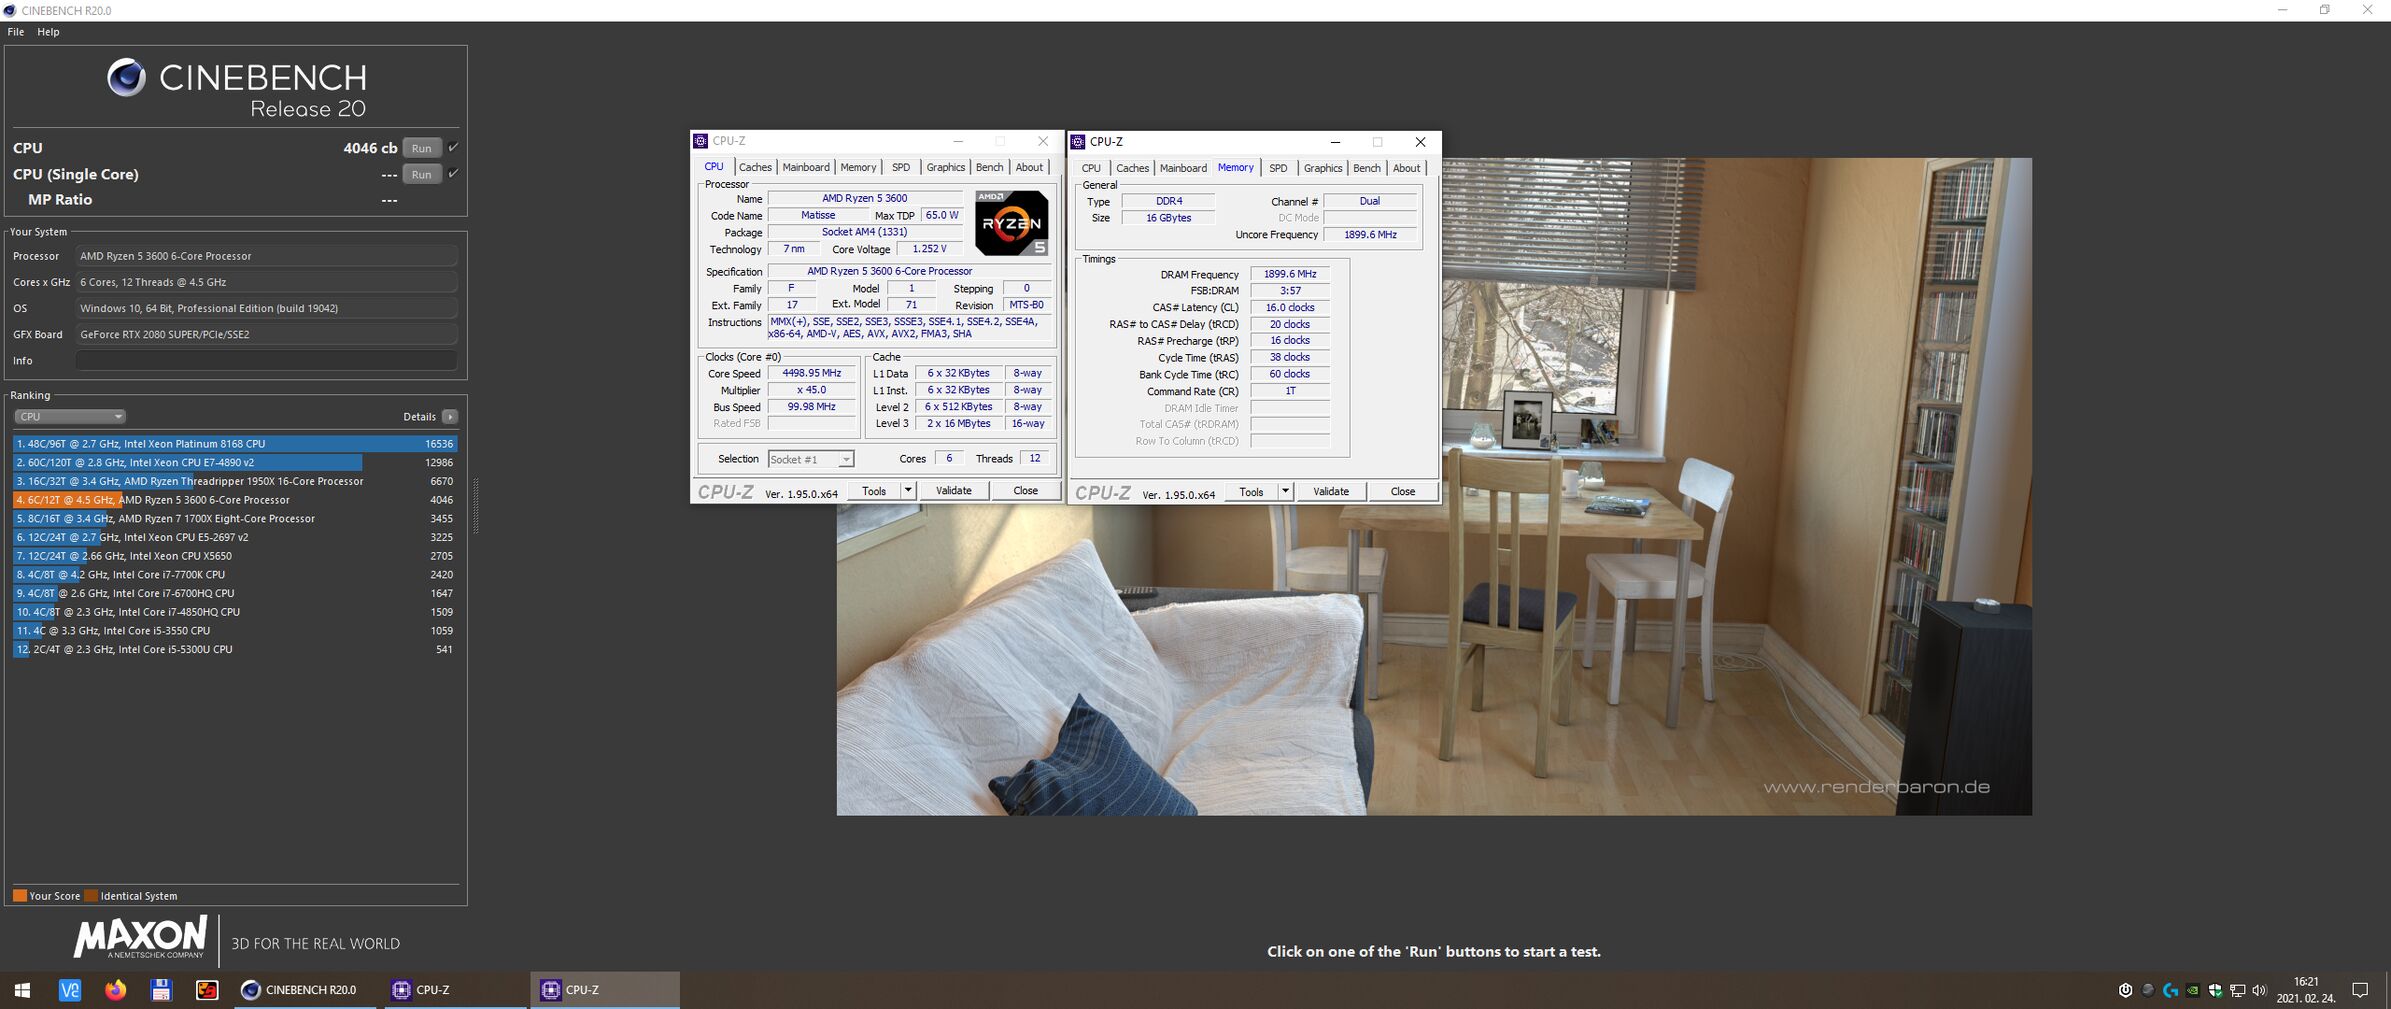Click the highlighted active CPU-Z taskbar button
This screenshot has height=1009, width=2391.
(x=605, y=990)
